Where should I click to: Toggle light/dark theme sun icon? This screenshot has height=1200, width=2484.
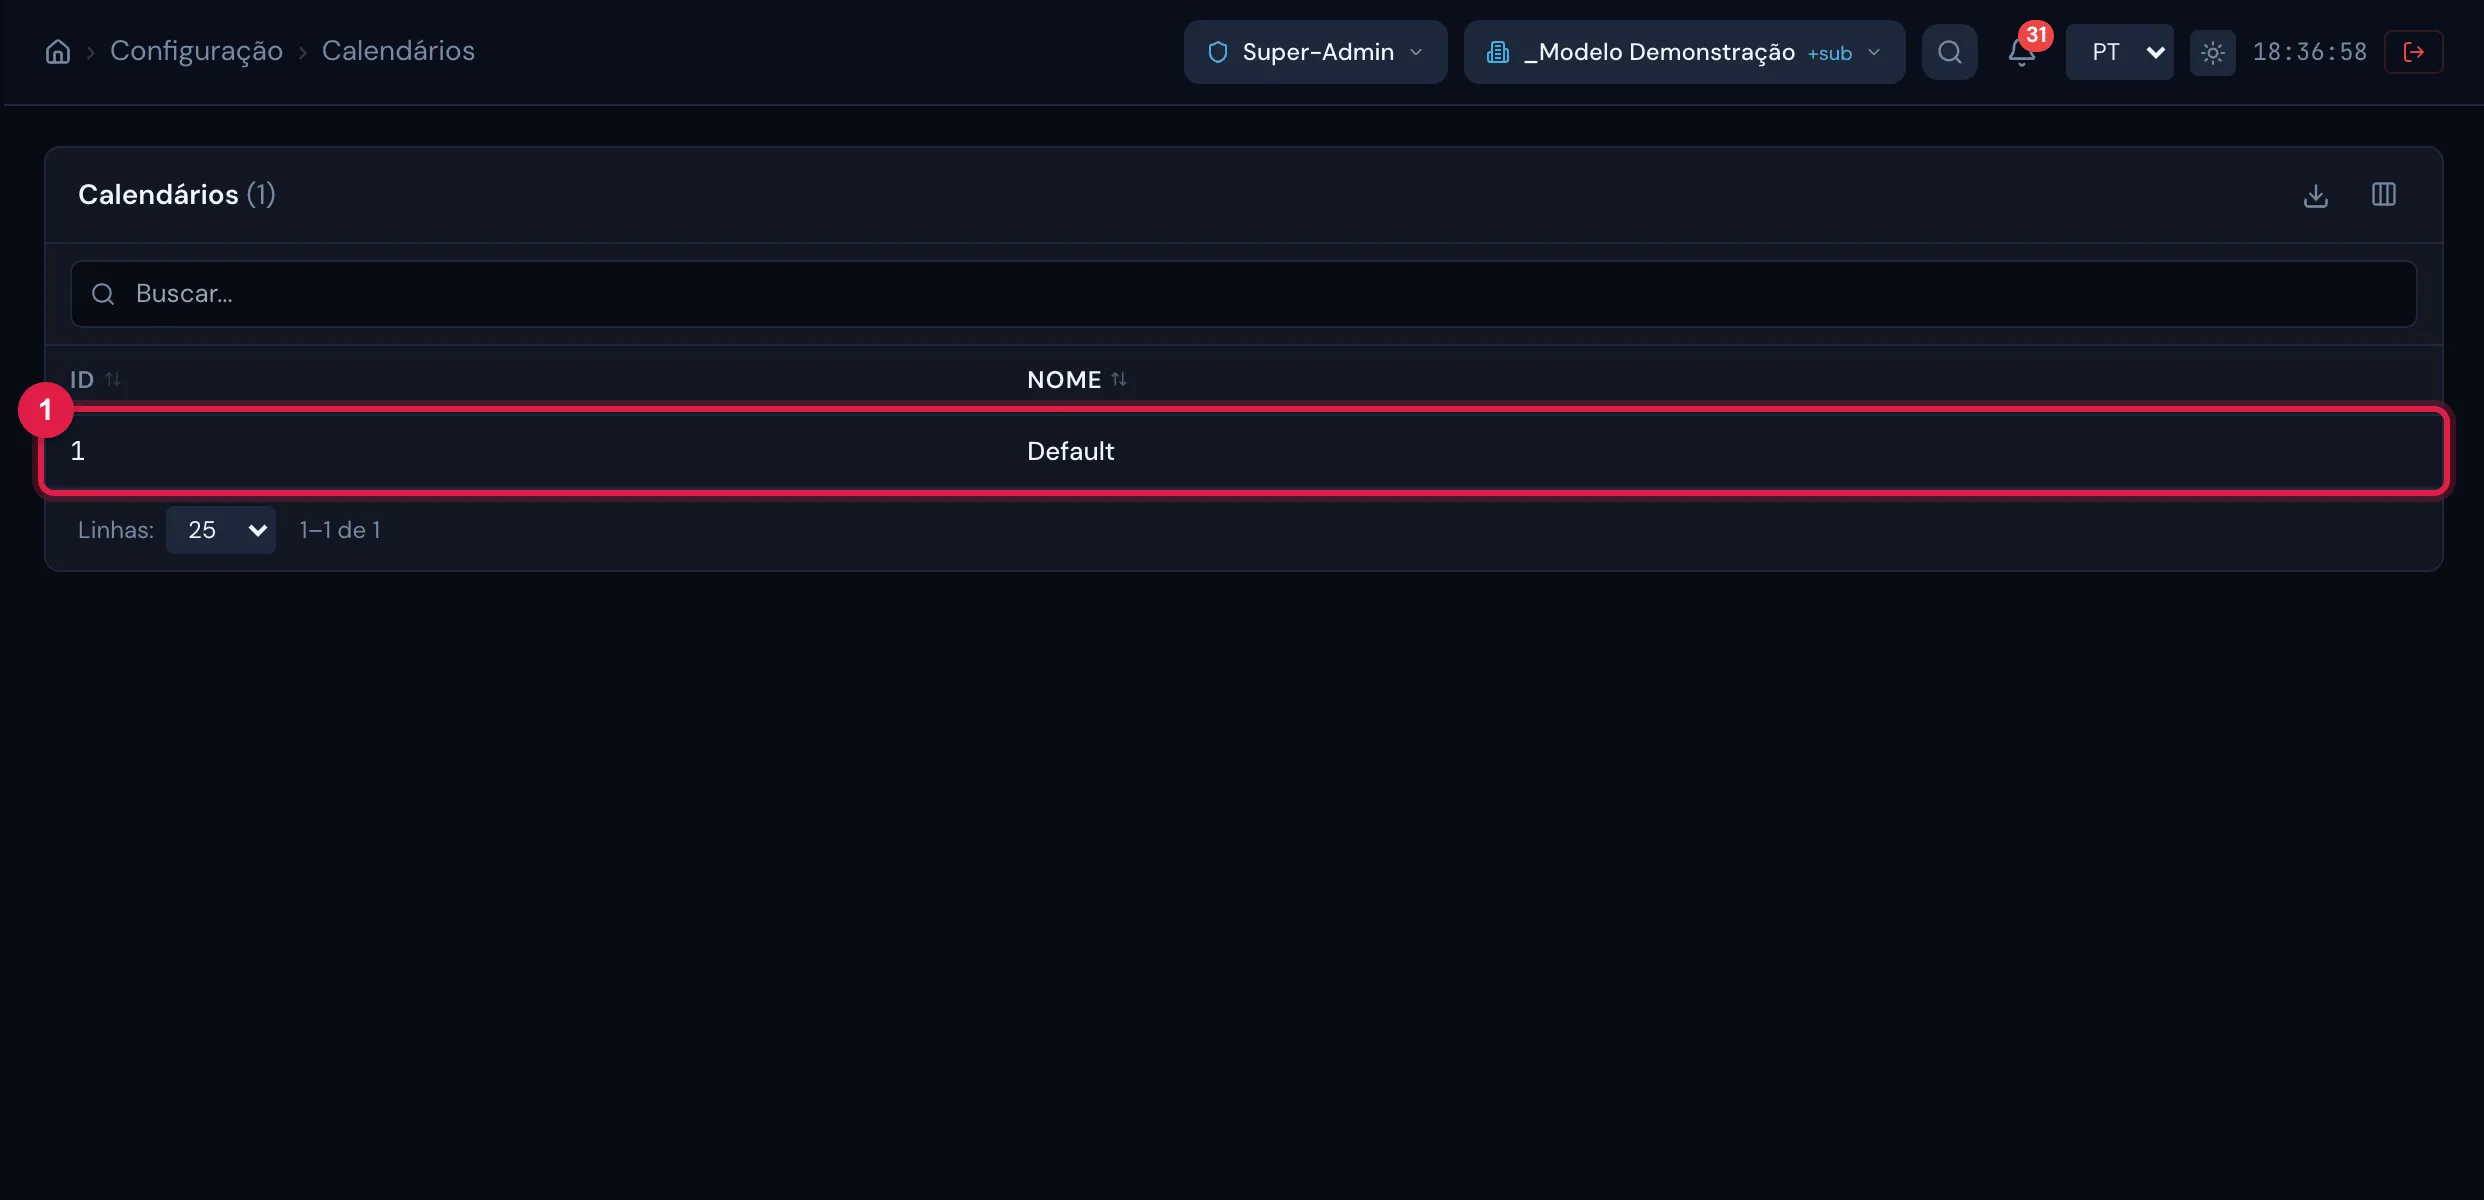coord(2212,52)
